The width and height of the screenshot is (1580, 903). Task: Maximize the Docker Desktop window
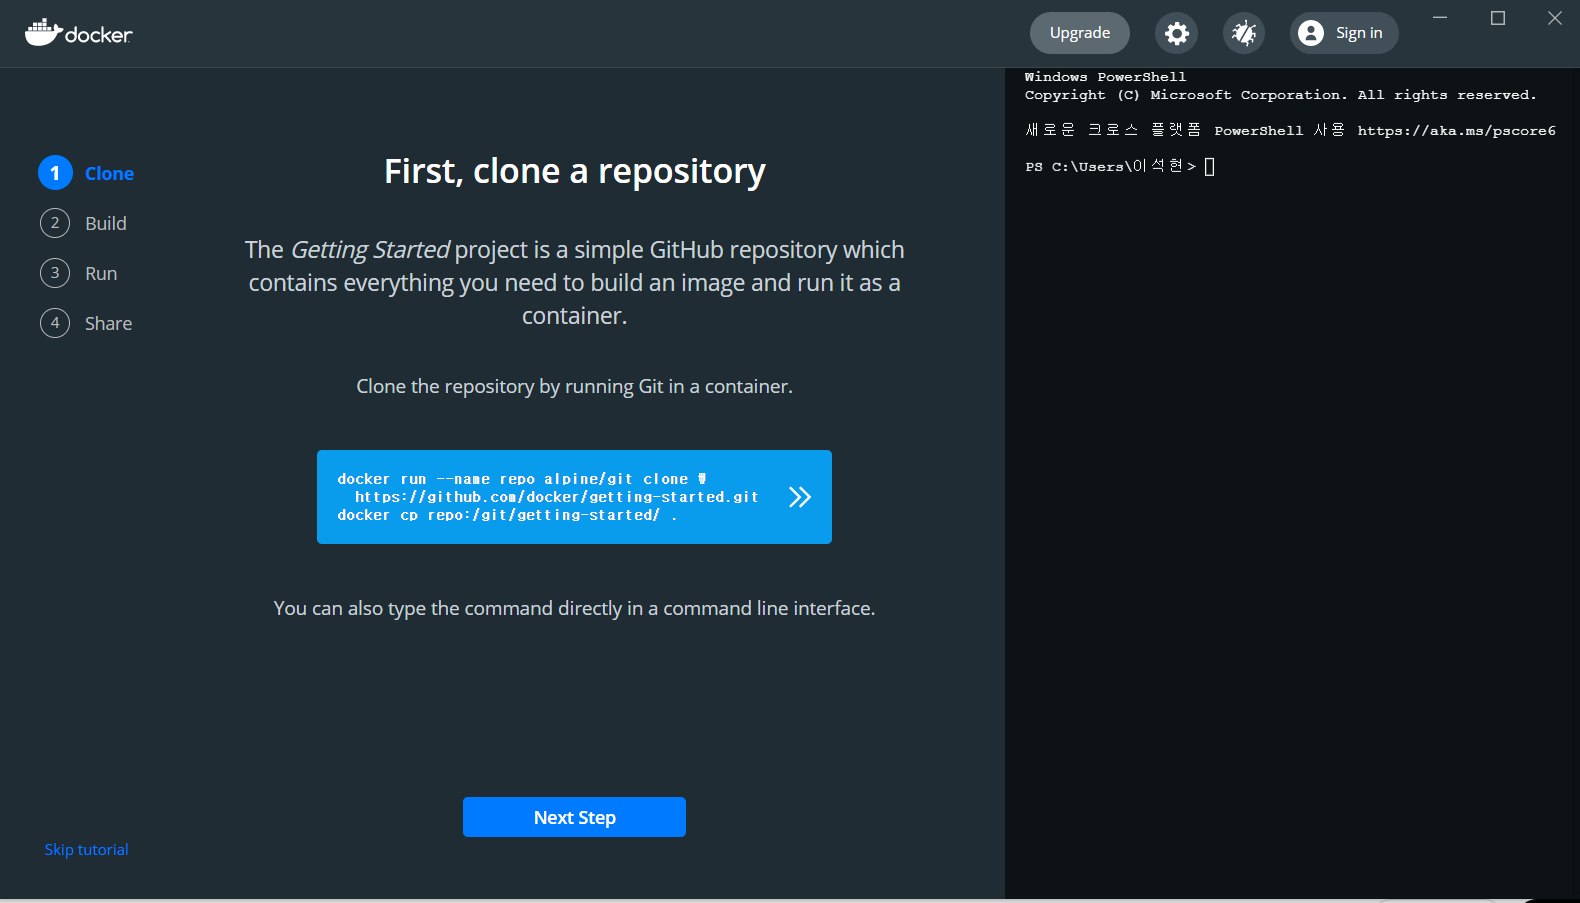(x=1498, y=18)
